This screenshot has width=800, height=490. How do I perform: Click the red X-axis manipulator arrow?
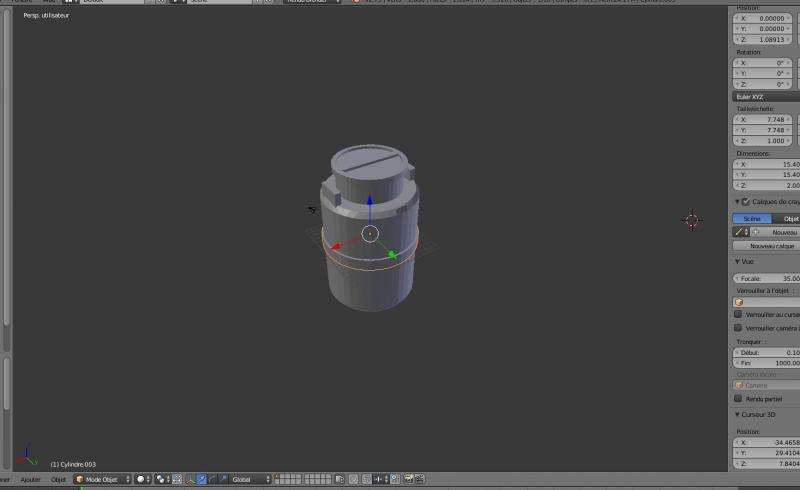point(338,245)
